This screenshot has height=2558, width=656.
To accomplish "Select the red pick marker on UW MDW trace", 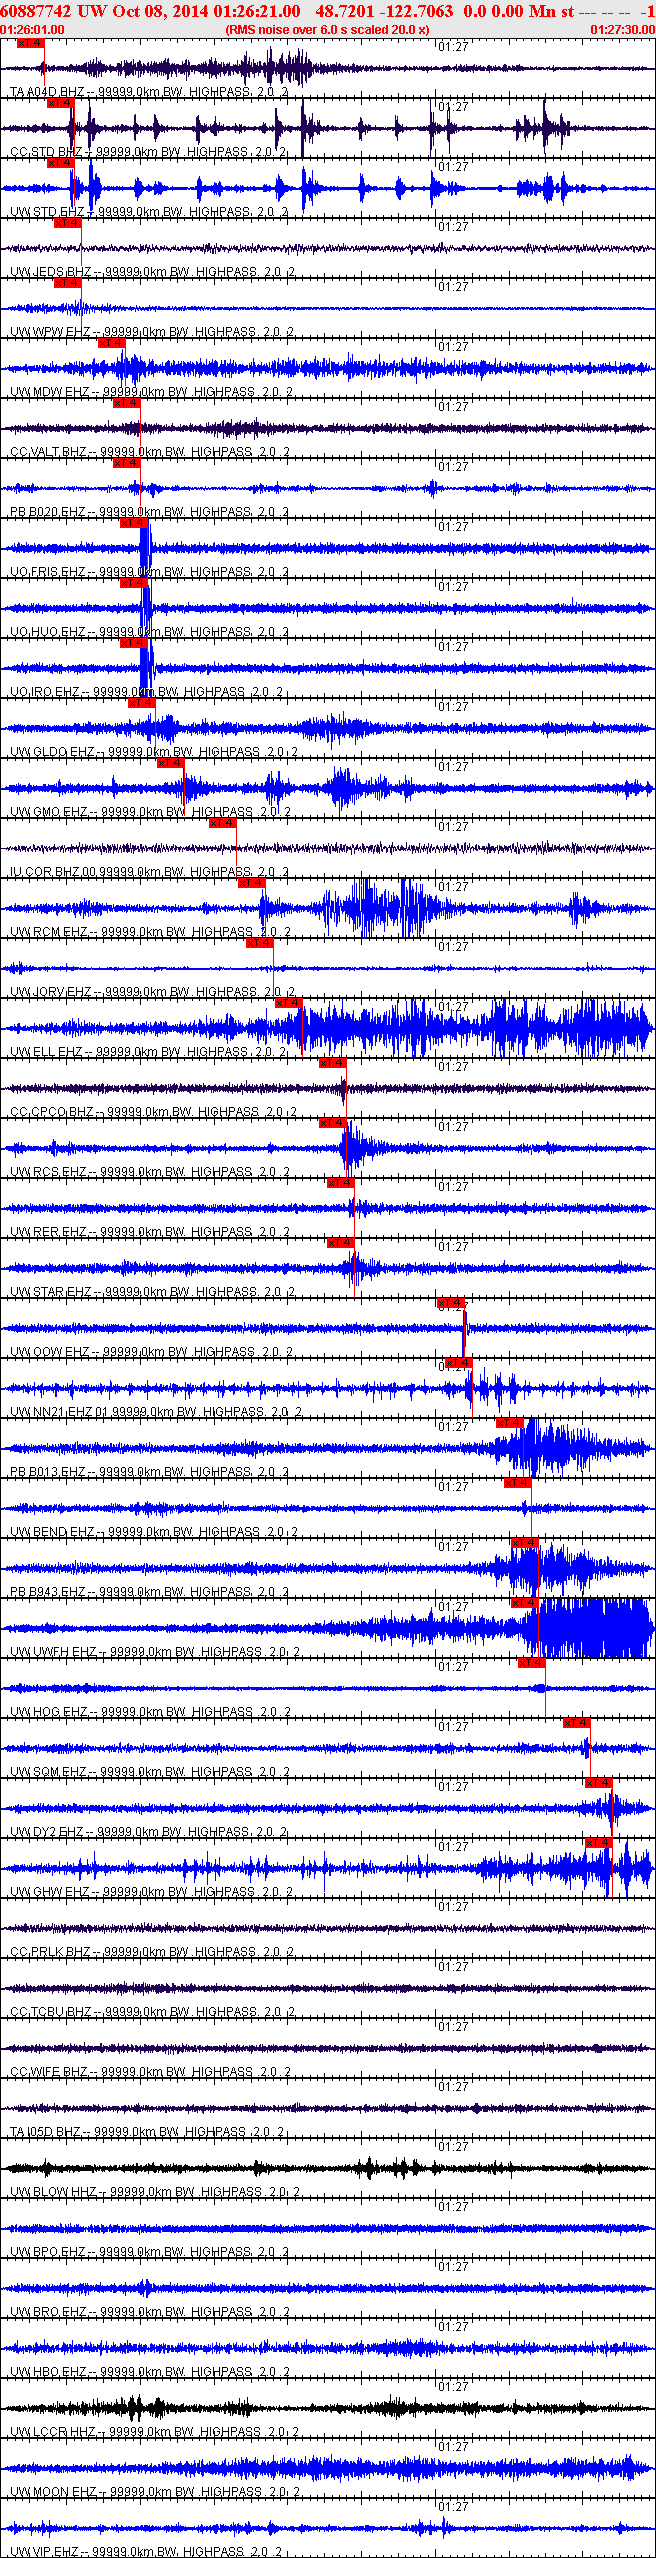I will [111, 343].
